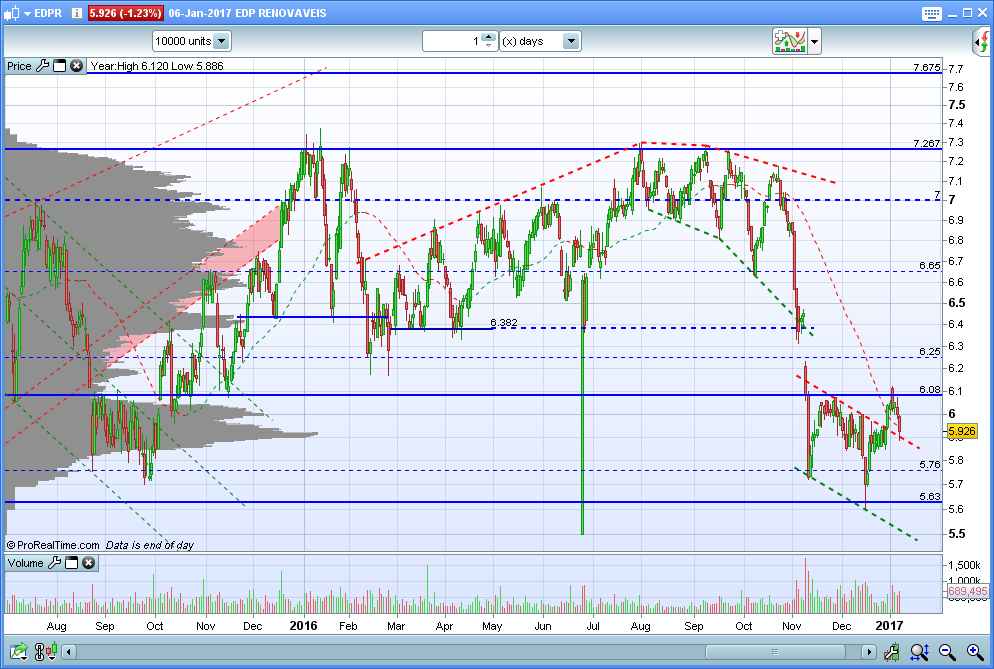Click the current price label 5.926
The height and width of the screenshot is (669, 994).
(962, 431)
